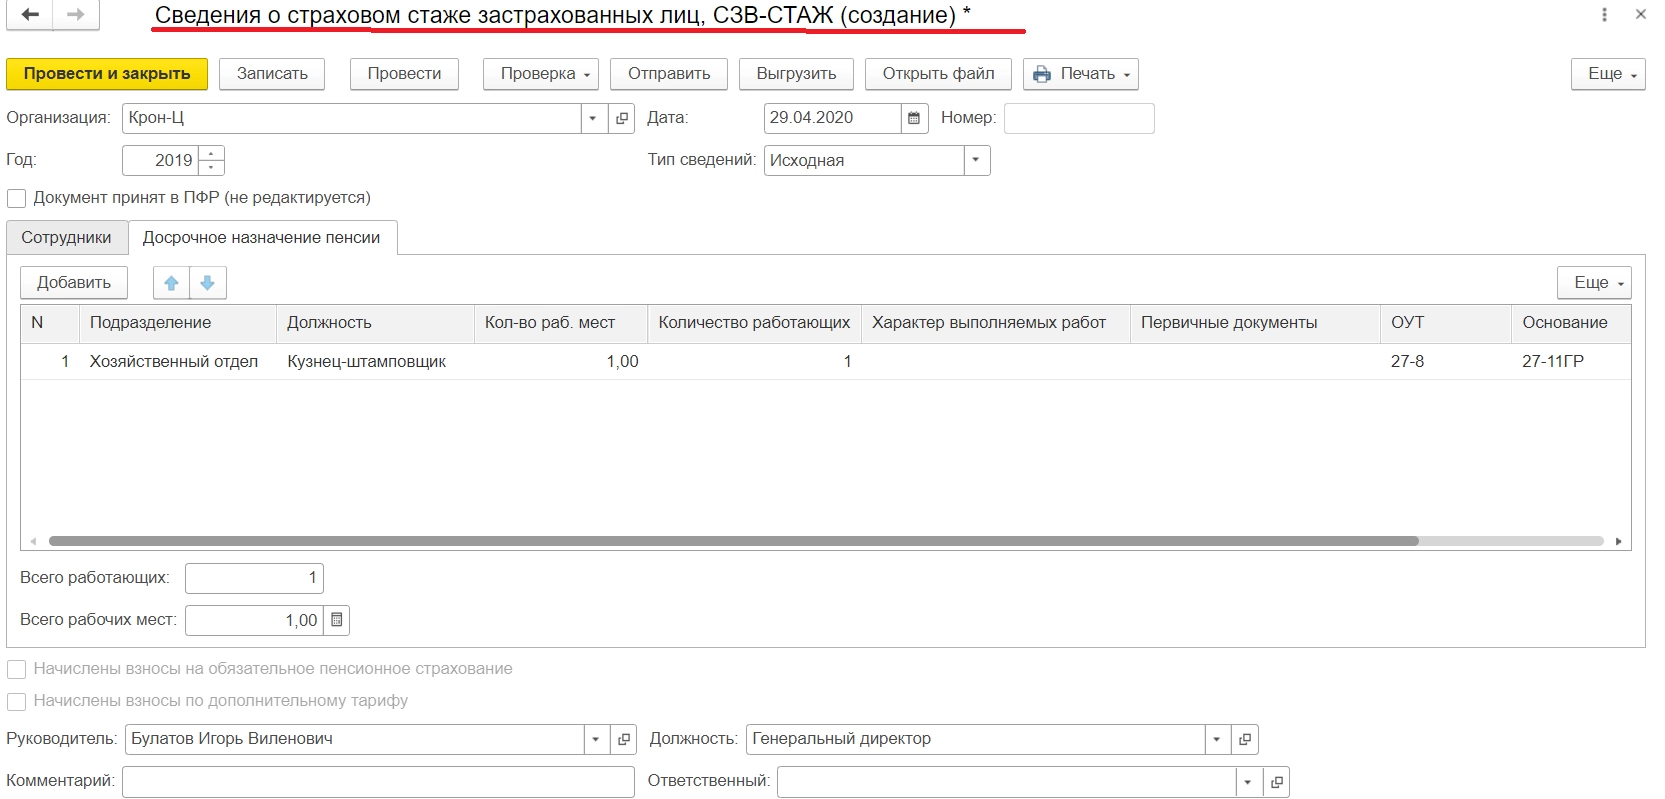Open the calendar picker for Дата
The width and height of the screenshot is (1665, 799).
913,118
